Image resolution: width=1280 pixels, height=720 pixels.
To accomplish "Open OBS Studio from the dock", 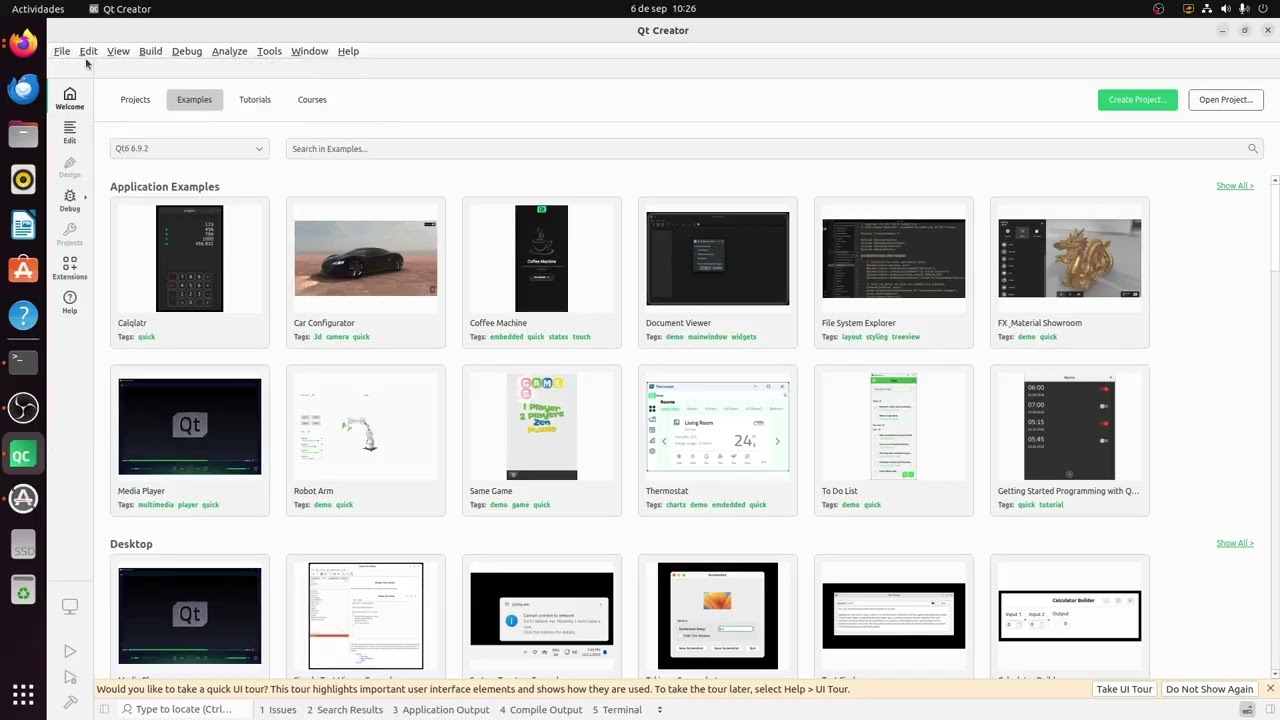I will click(23, 408).
